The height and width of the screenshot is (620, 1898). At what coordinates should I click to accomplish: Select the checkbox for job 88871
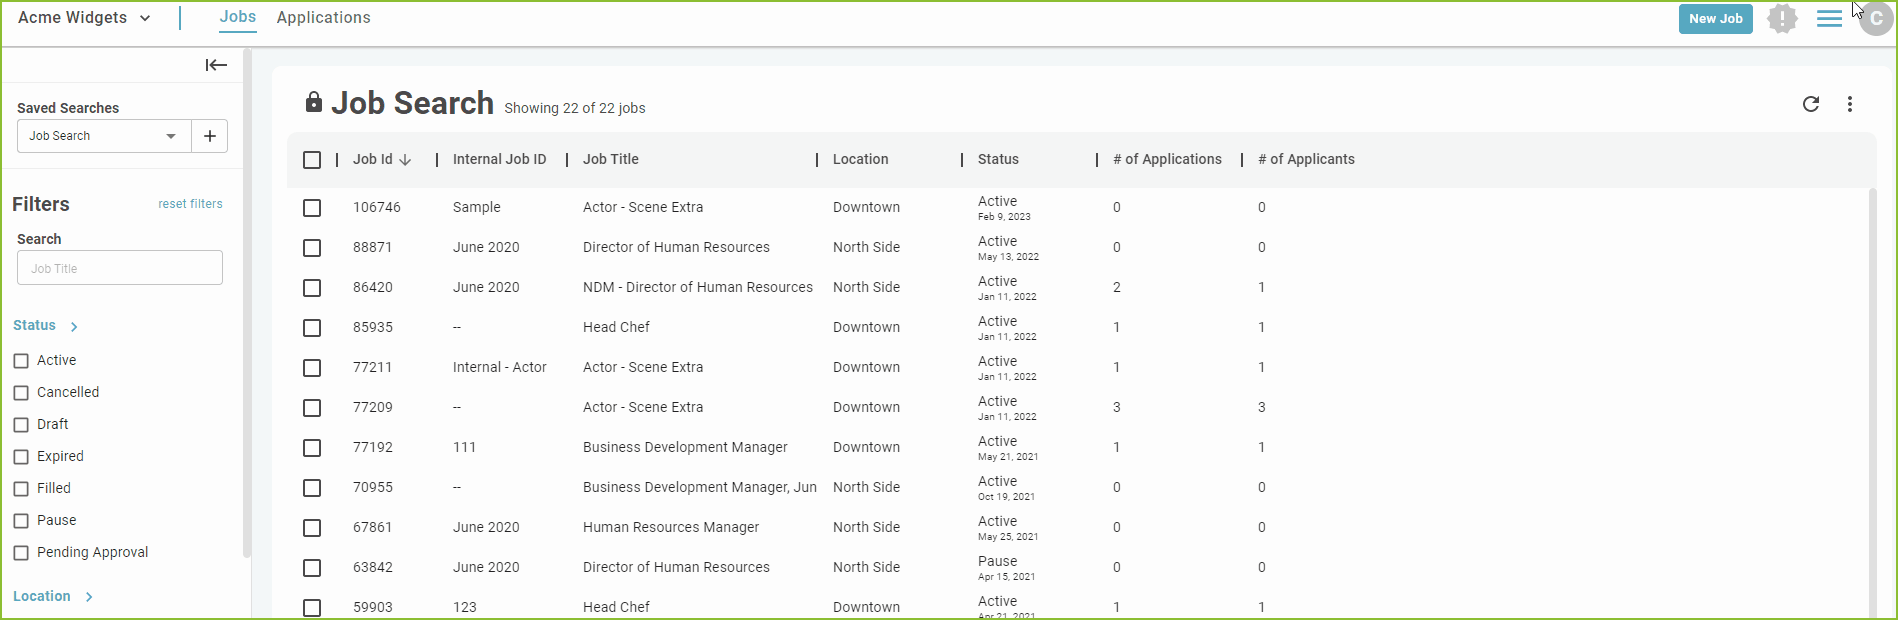pos(312,248)
